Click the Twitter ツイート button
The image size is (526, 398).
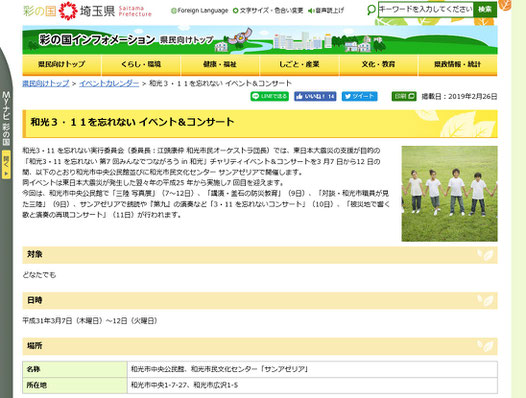pos(360,96)
